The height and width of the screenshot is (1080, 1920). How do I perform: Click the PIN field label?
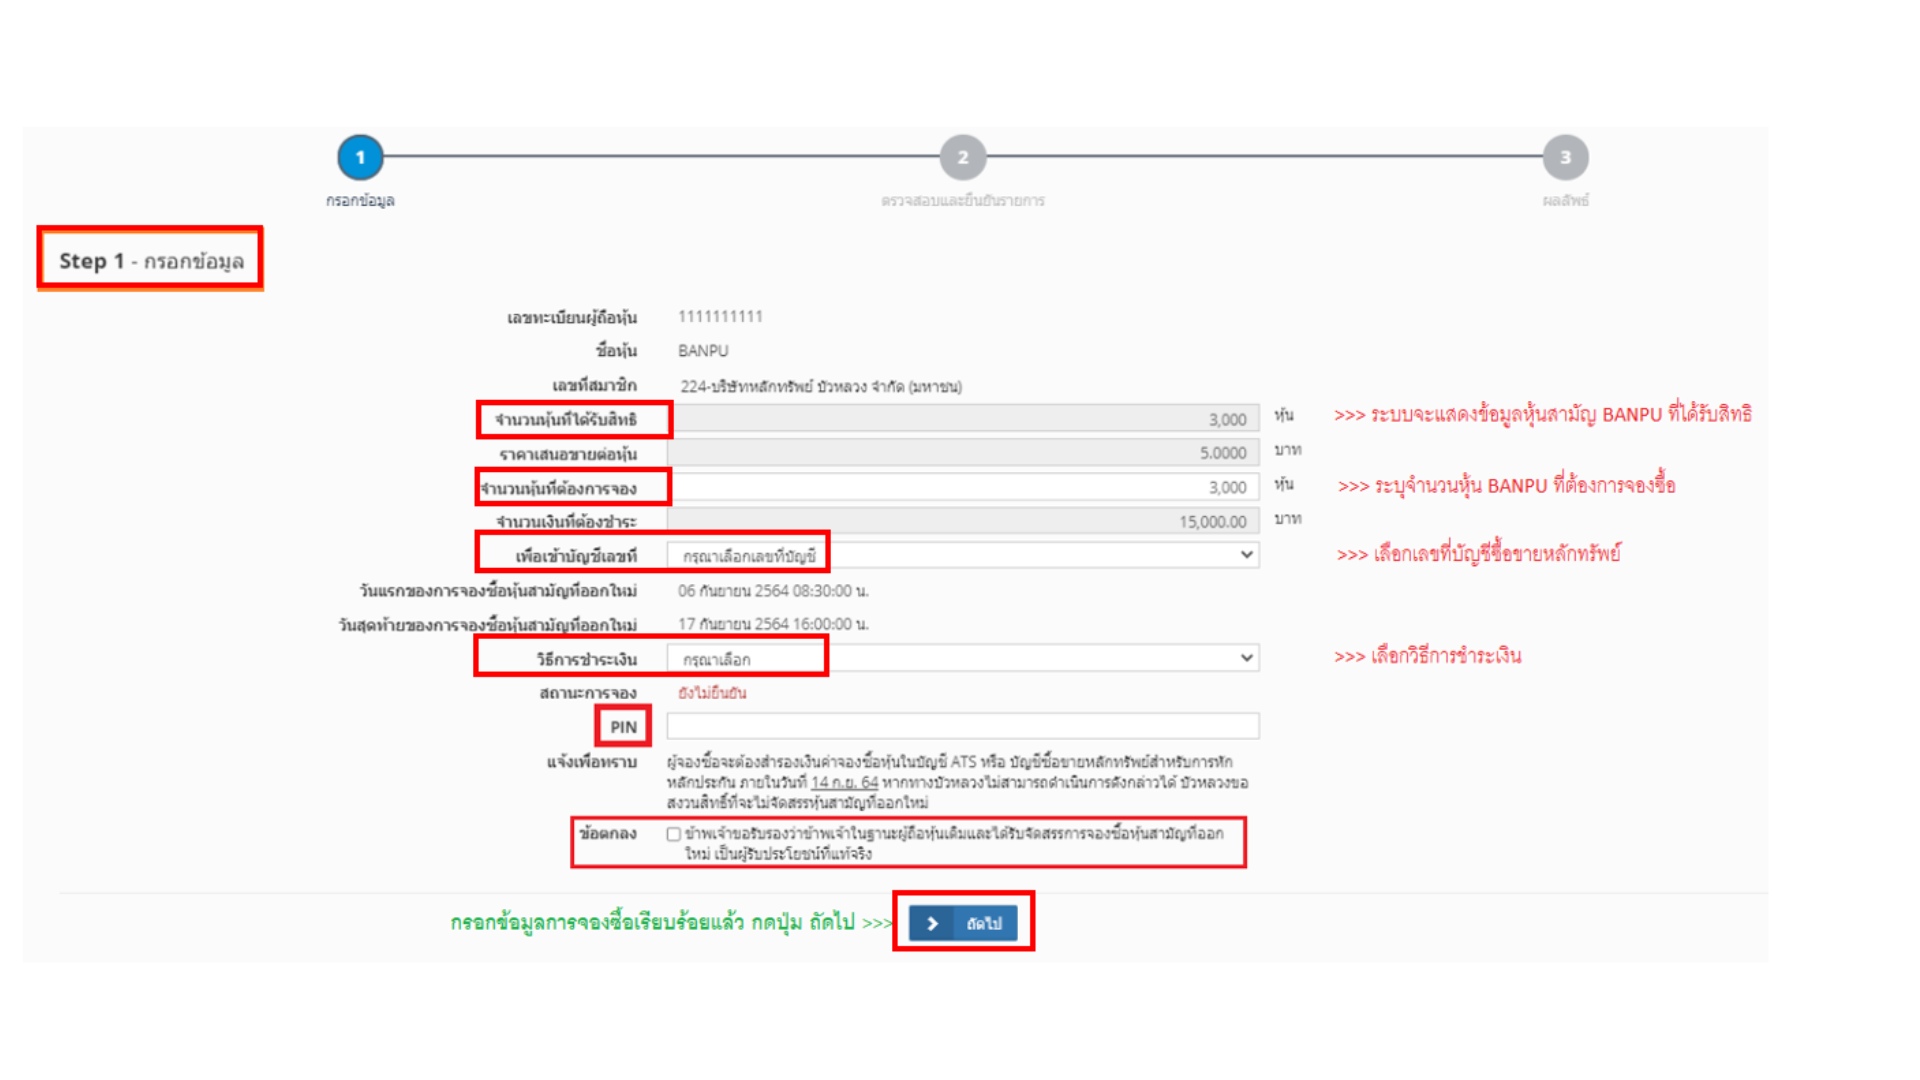pyautogui.click(x=623, y=727)
